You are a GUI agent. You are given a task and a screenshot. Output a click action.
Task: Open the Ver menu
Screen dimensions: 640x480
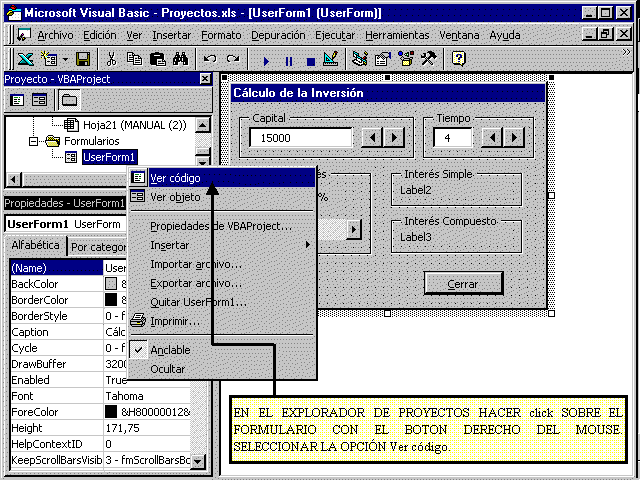134,36
